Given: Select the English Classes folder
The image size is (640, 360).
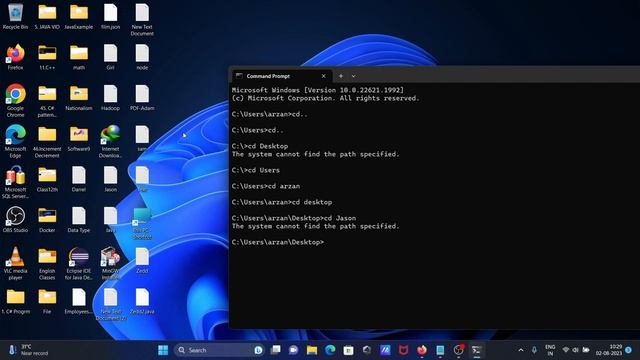Looking at the screenshot, I should click(x=47, y=263).
